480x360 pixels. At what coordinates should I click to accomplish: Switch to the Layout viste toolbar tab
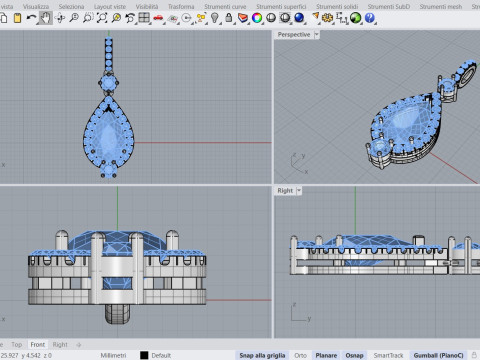[x=110, y=6]
